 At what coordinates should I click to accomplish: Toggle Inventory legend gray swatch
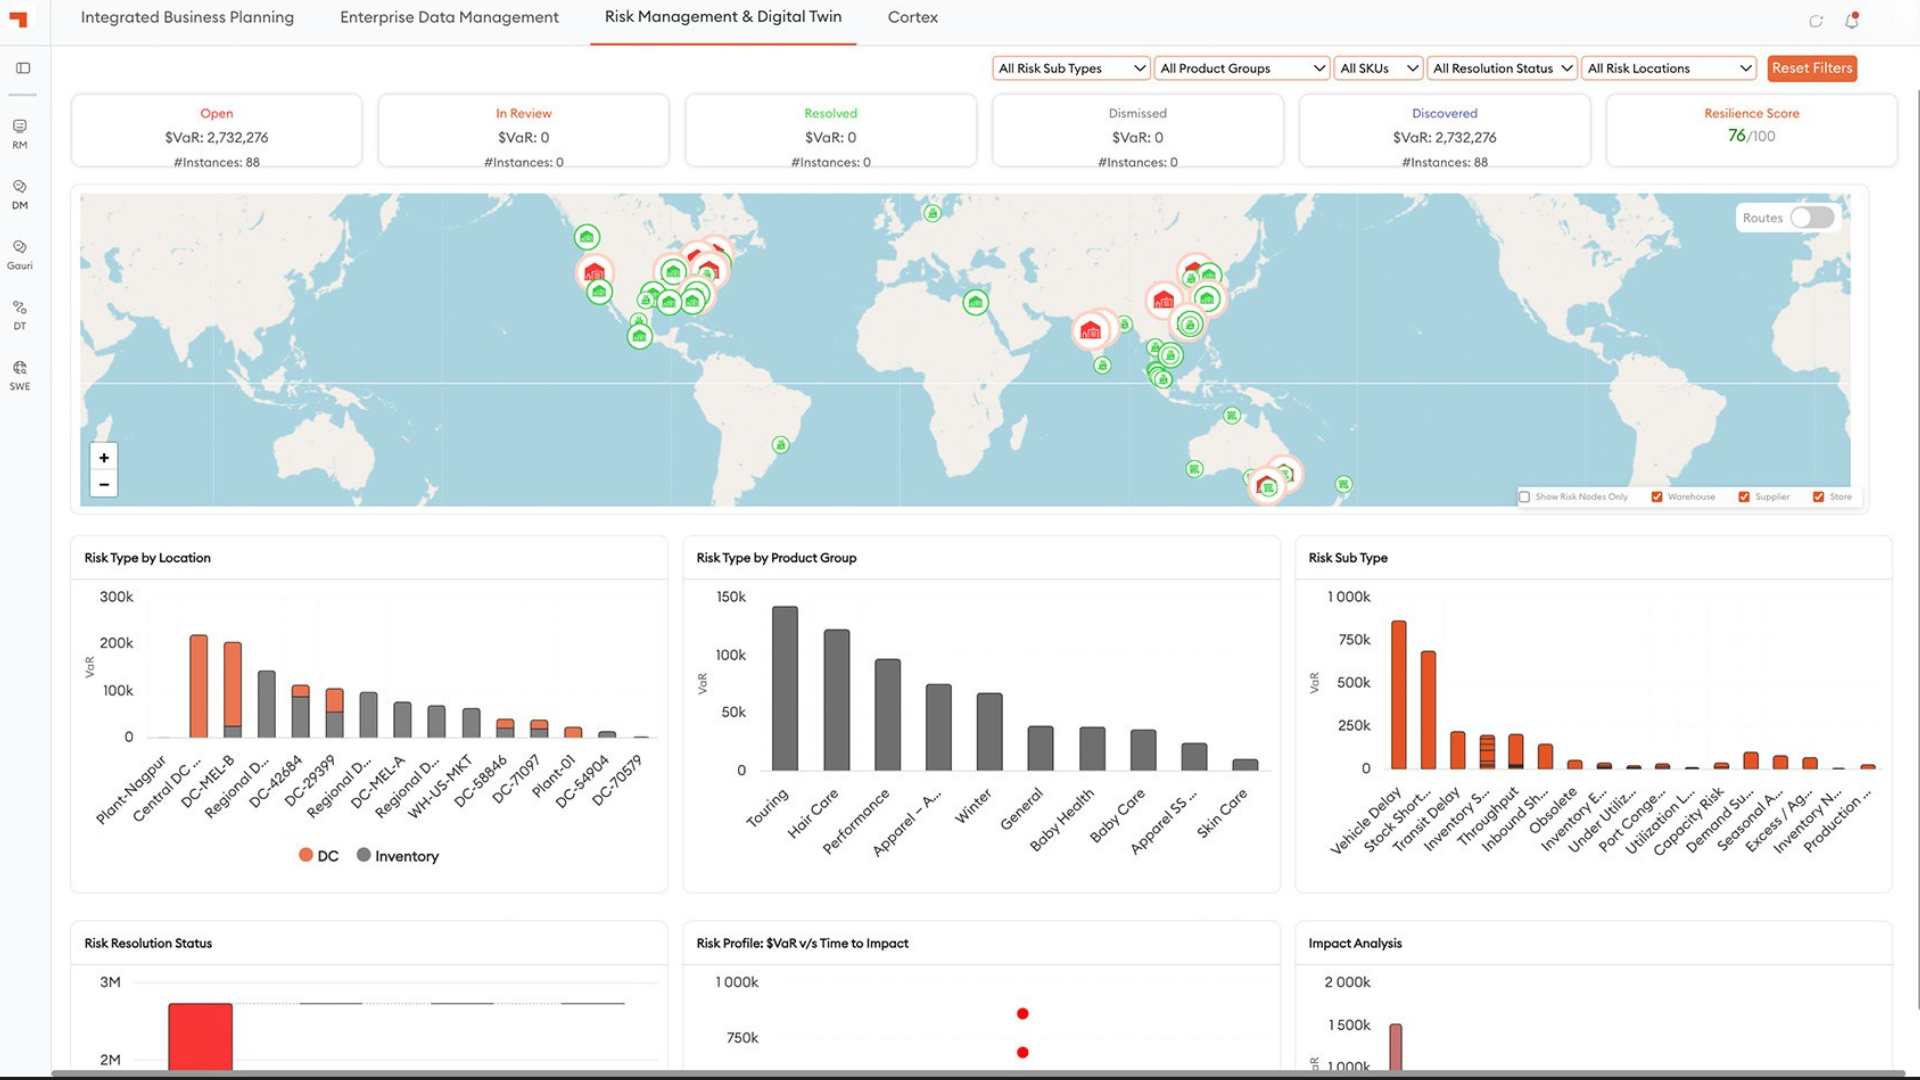(x=364, y=855)
